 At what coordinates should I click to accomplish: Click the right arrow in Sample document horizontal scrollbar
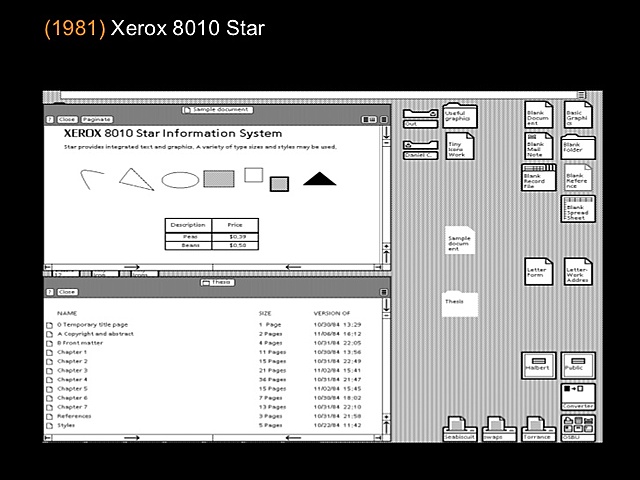point(131,267)
